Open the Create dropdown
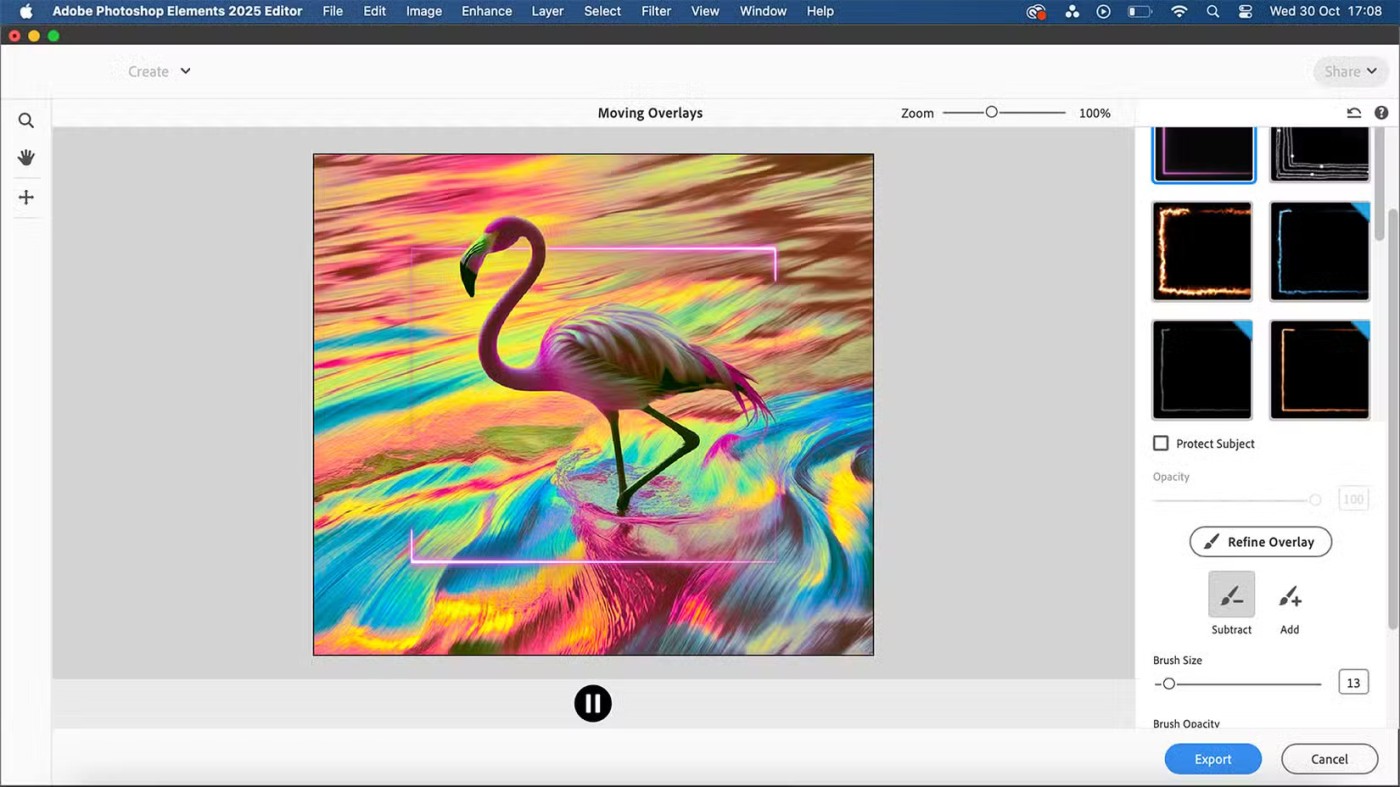The height and width of the screenshot is (787, 1400). tap(159, 71)
